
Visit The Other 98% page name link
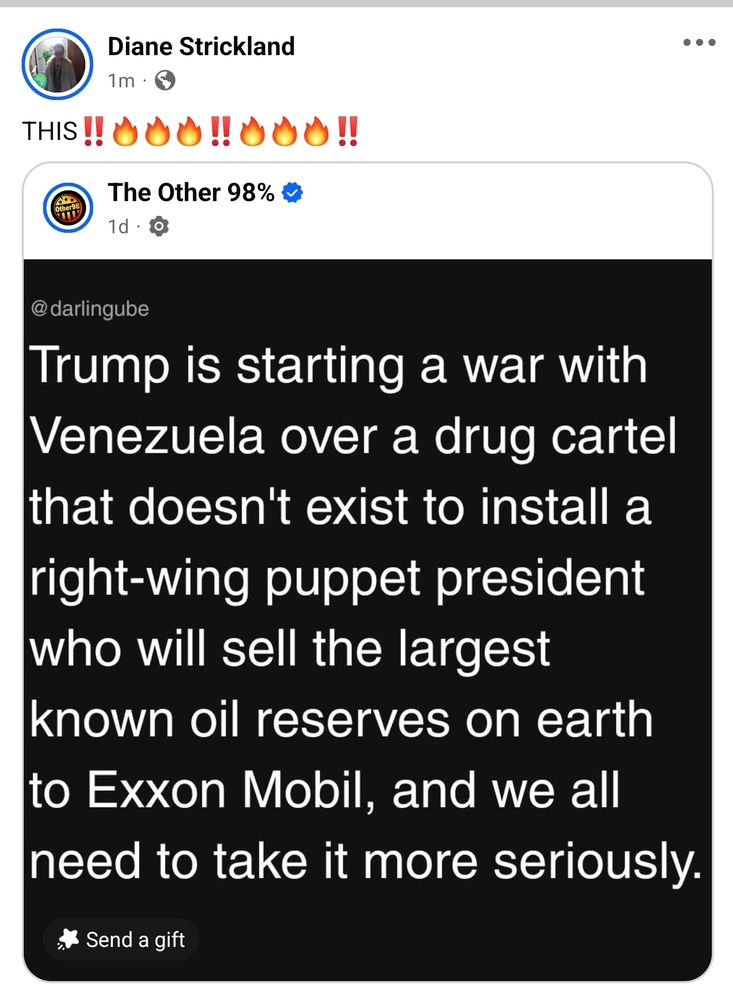[191, 193]
